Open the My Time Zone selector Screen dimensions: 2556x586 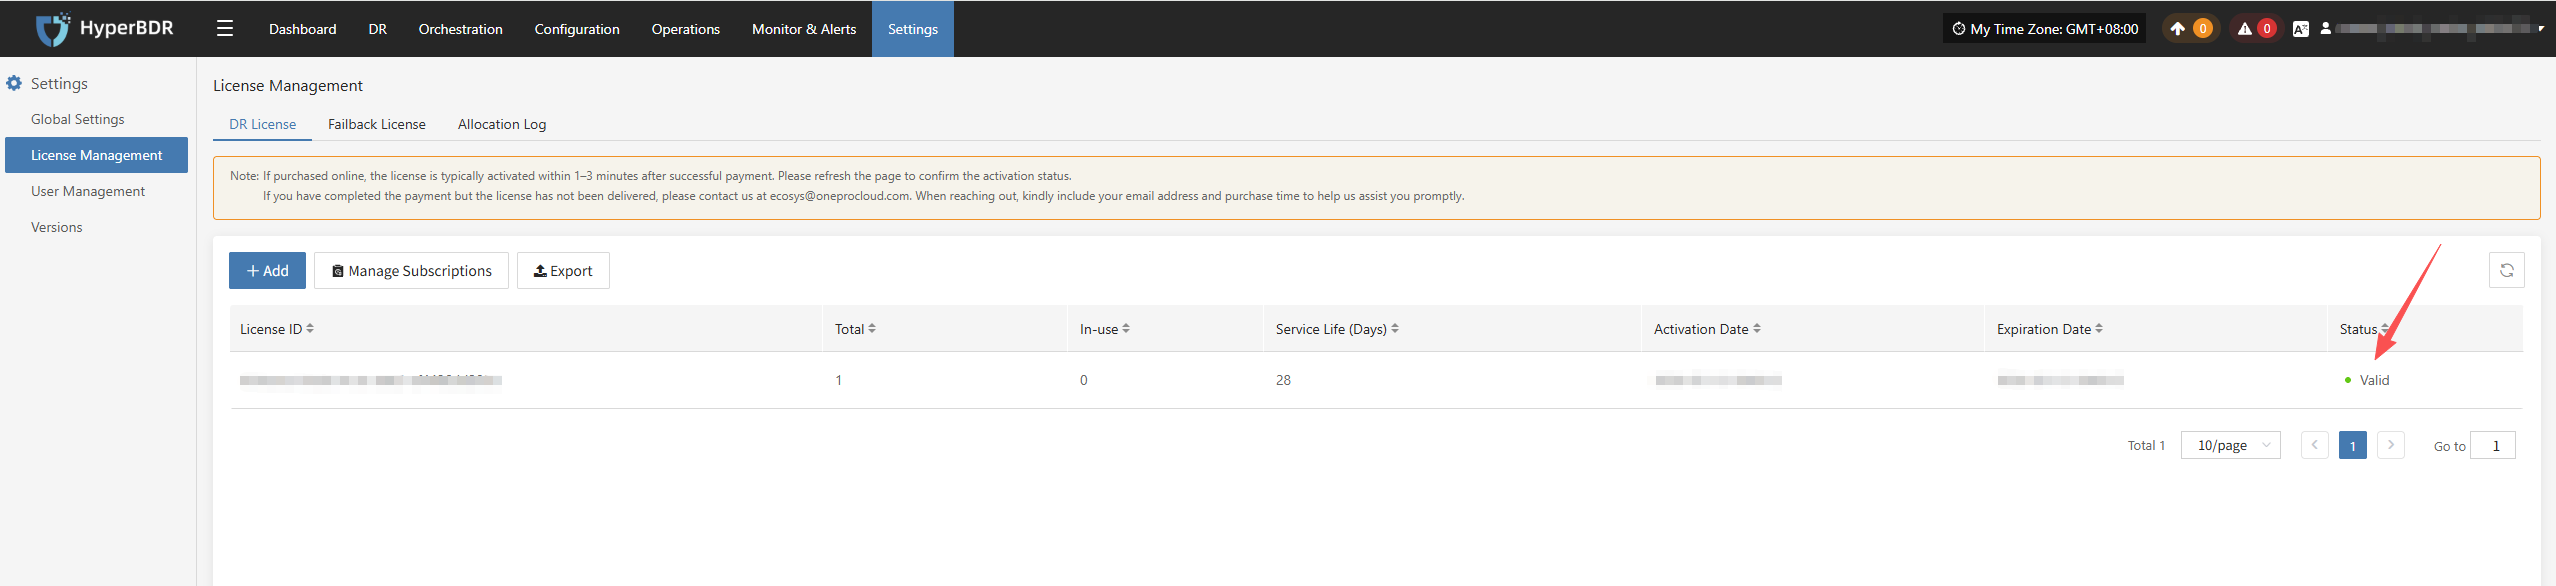(x=2044, y=29)
